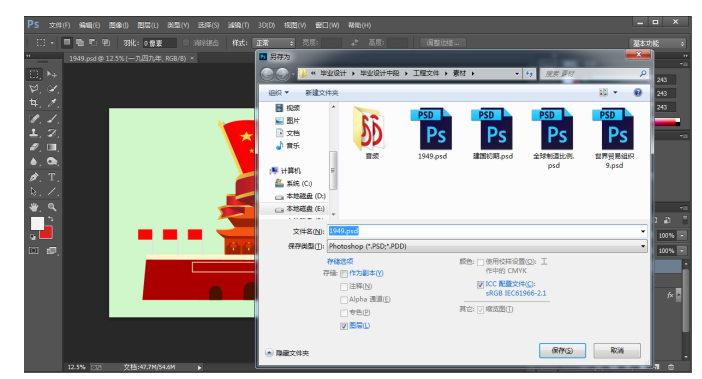Screen dimensions: 702x379
Task: Click the 保存(S) button
Action: pyautogui.click(x=562, y=350)
